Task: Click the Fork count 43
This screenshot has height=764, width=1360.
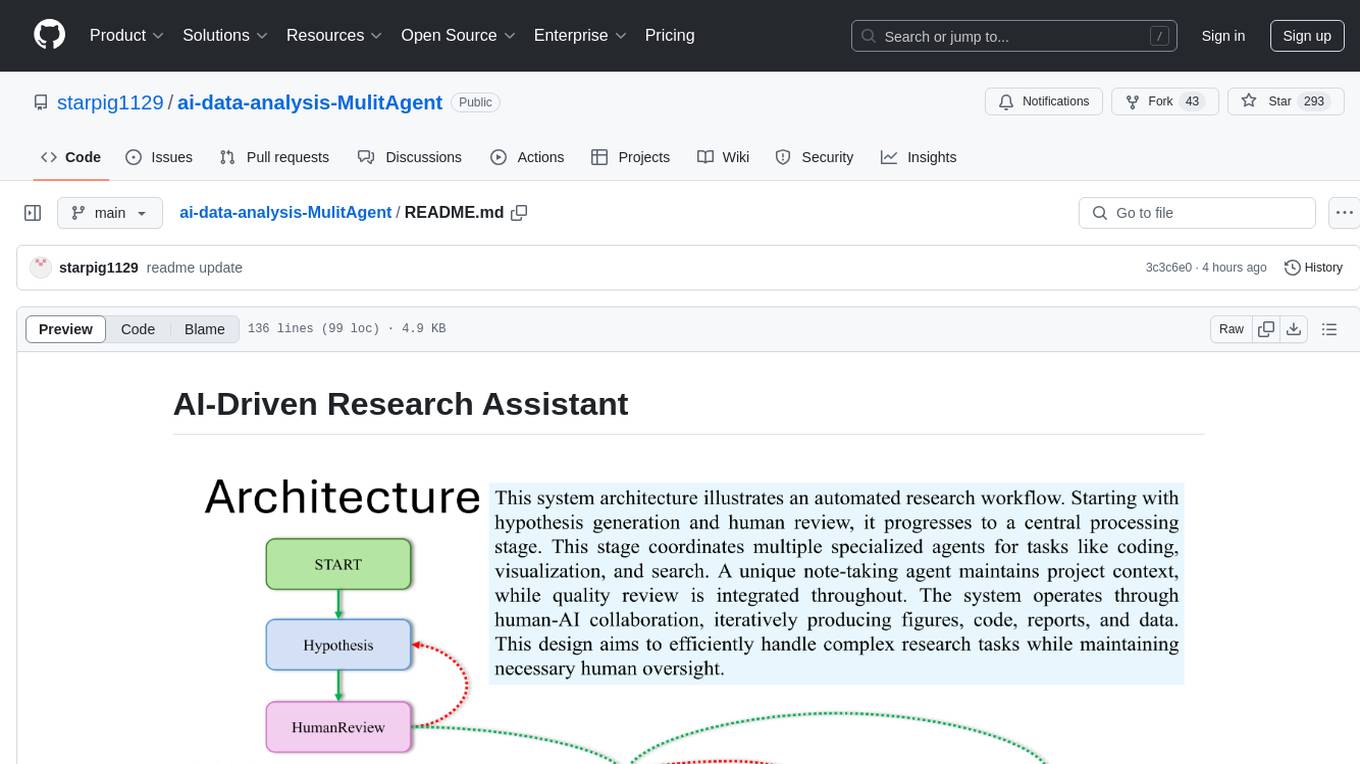Action: [x=1191, y=102]
